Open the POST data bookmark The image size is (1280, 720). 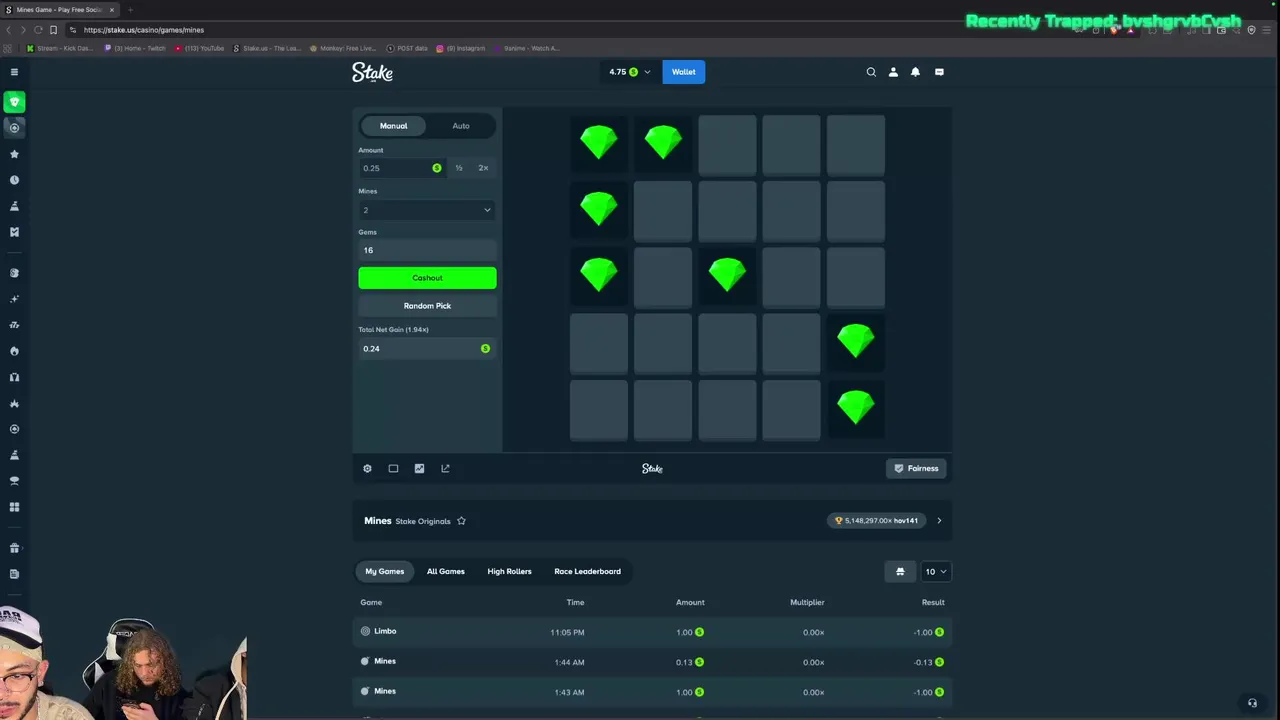coord(408,48)
